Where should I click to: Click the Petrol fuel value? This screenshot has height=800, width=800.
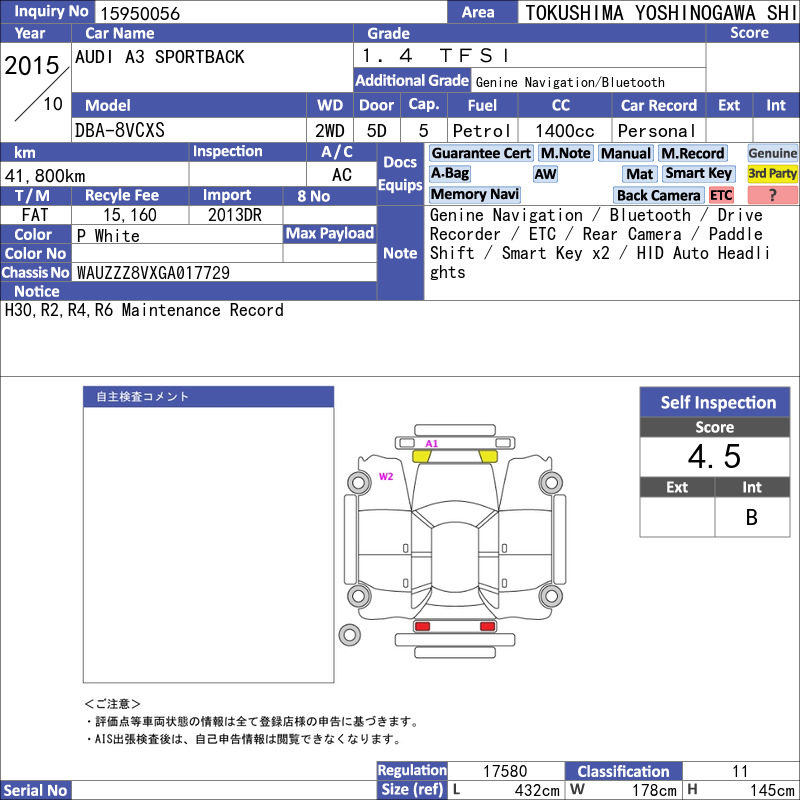482,131
